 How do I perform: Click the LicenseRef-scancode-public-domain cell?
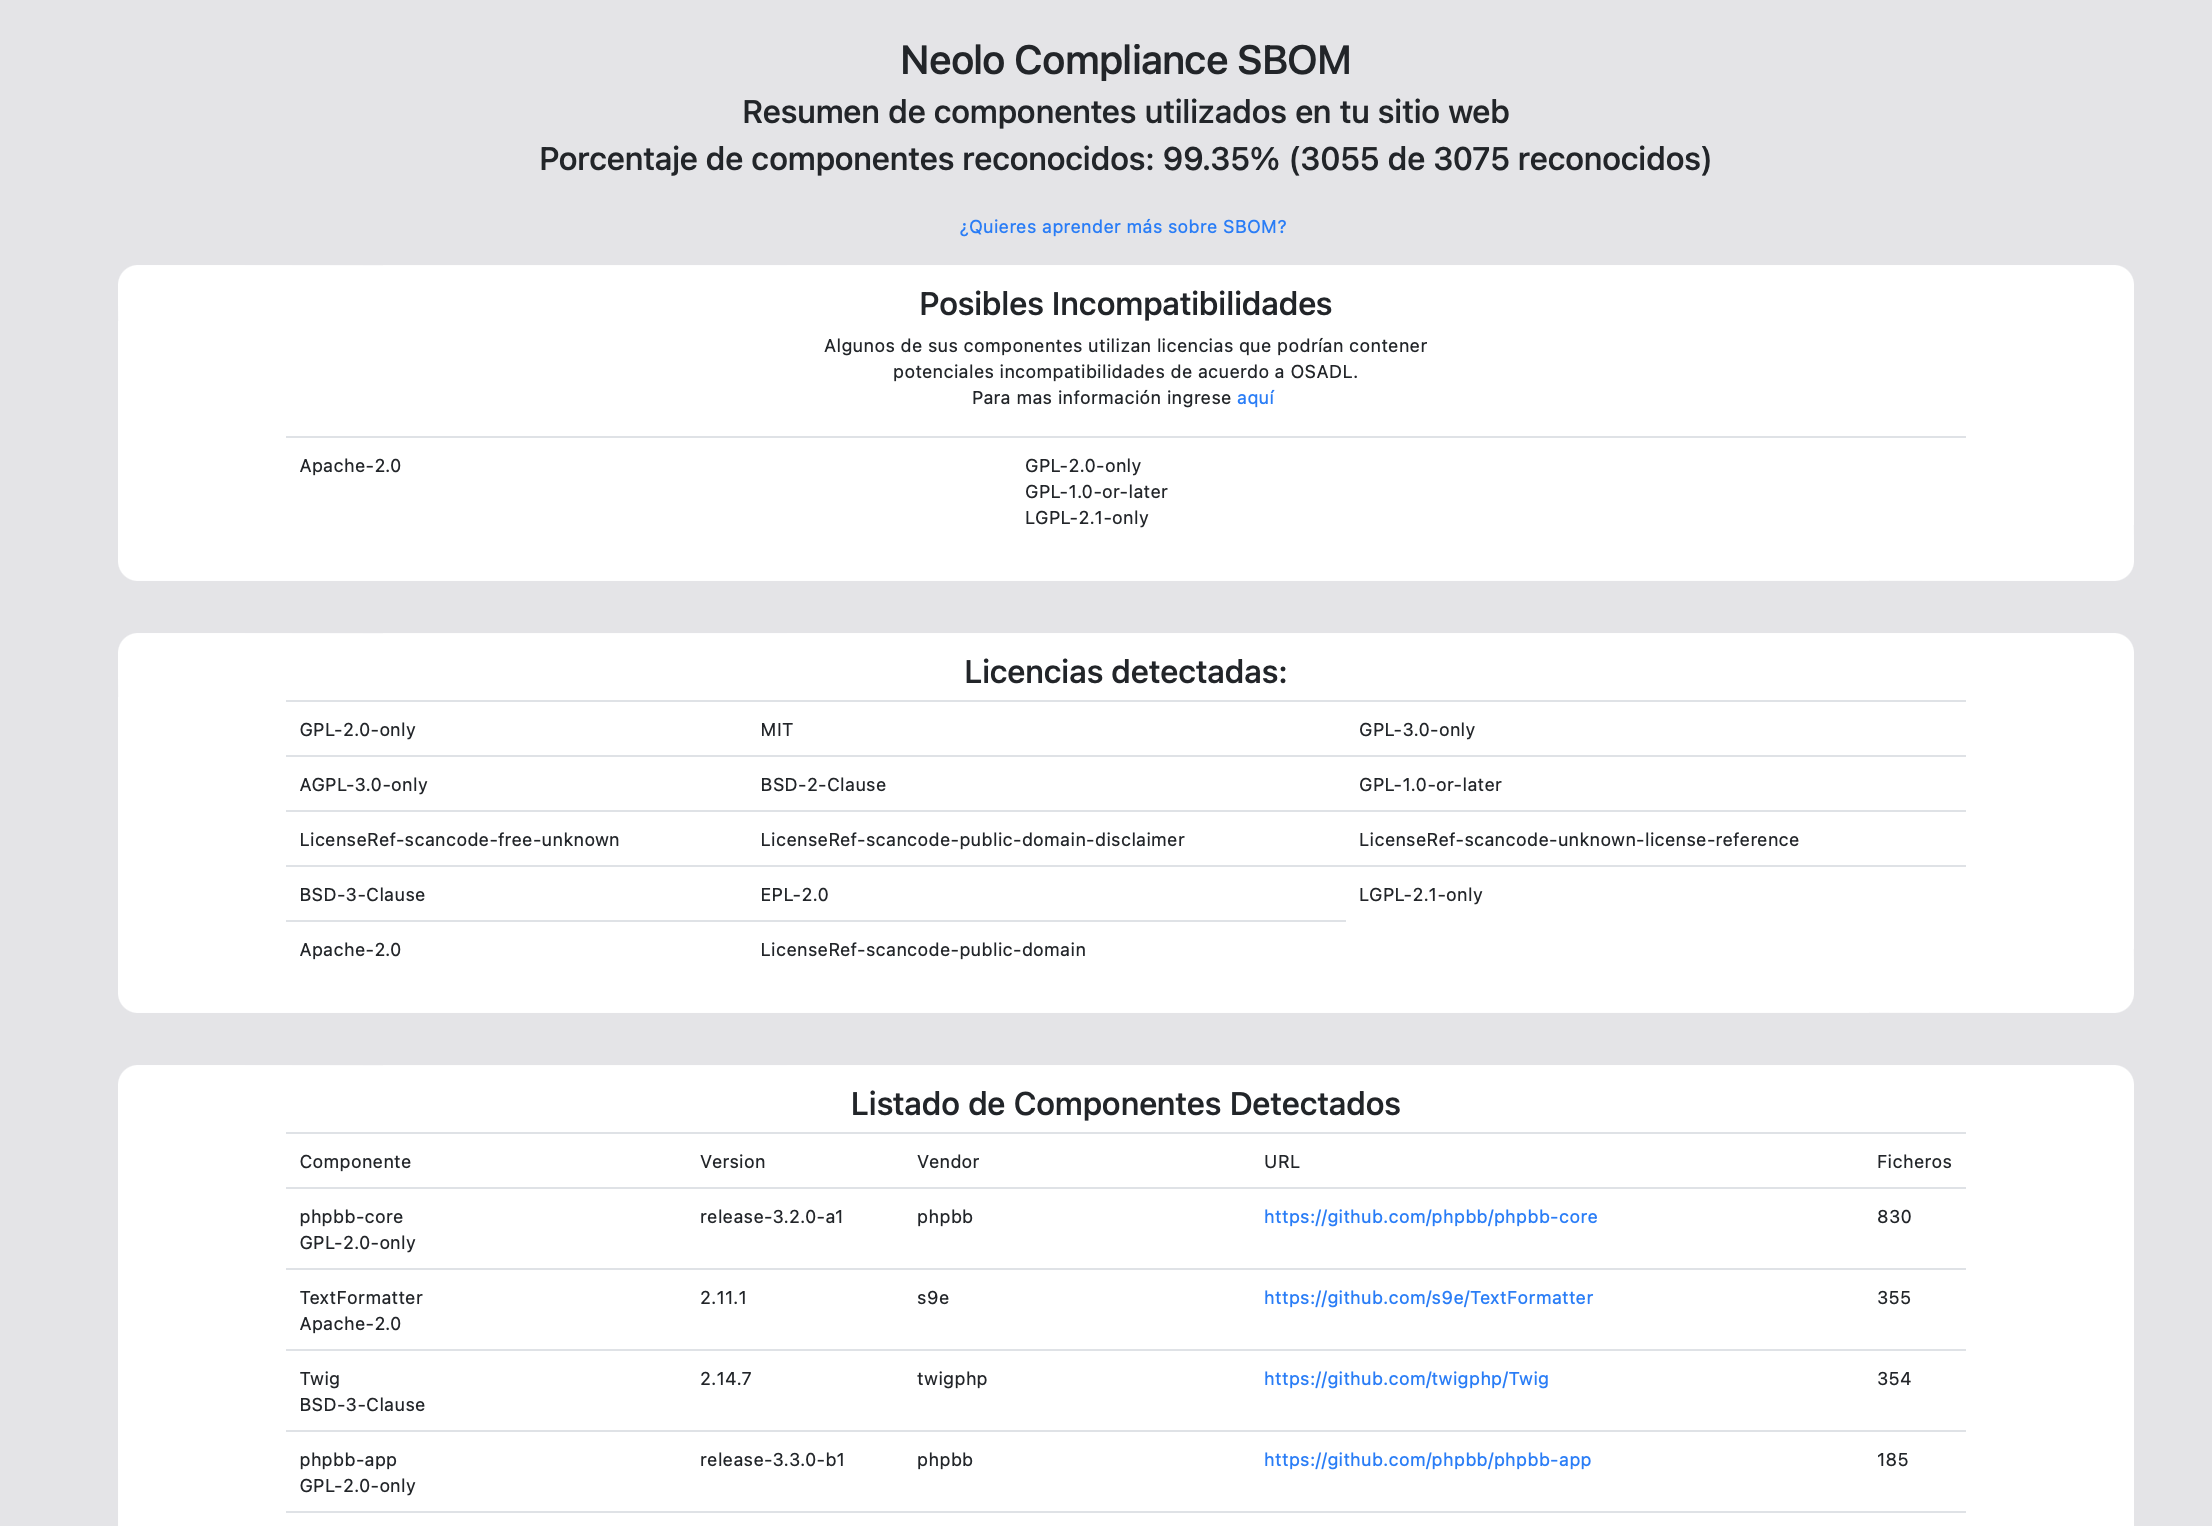923,950
